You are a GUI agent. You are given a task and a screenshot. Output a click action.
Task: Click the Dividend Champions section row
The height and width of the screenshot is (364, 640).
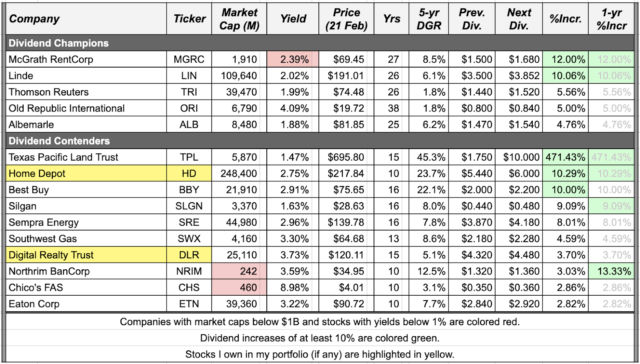pos(320,43)
